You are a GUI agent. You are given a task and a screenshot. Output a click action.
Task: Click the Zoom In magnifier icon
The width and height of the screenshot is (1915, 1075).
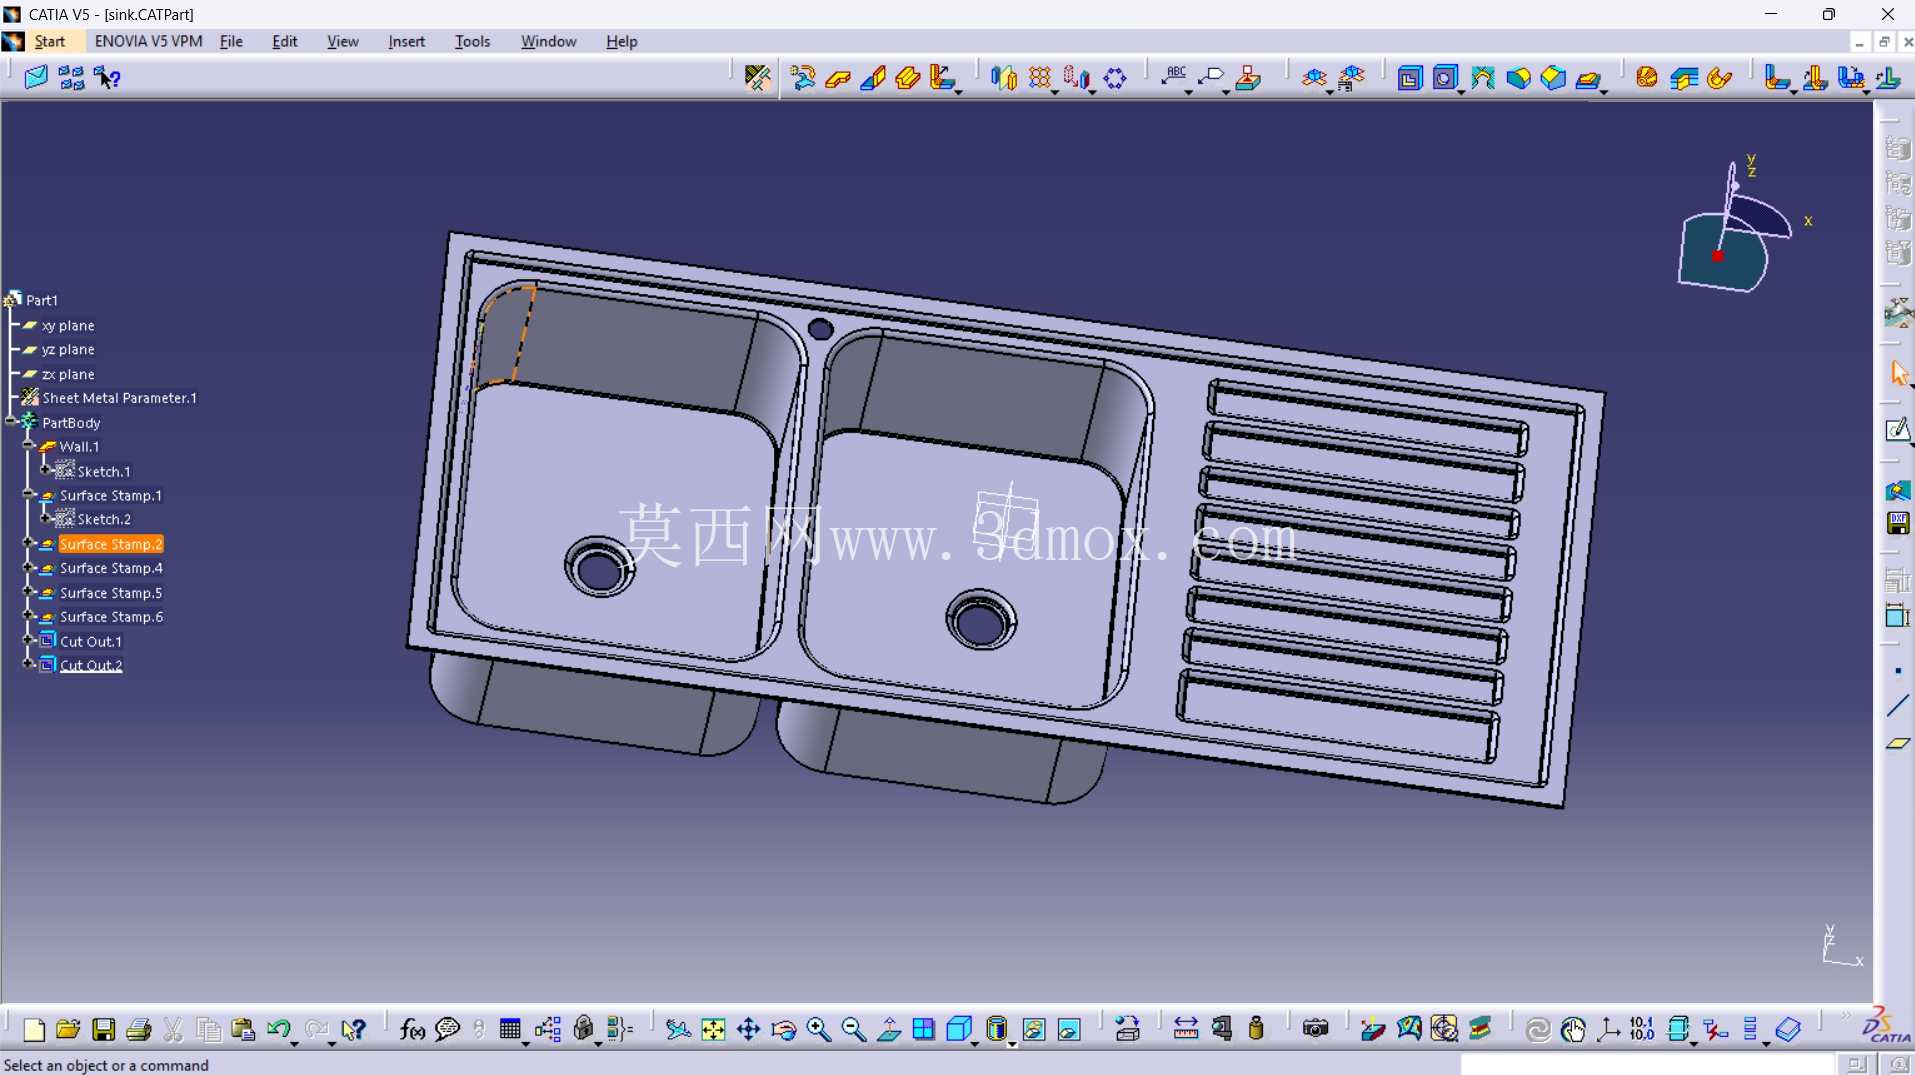coord(819,1029)
